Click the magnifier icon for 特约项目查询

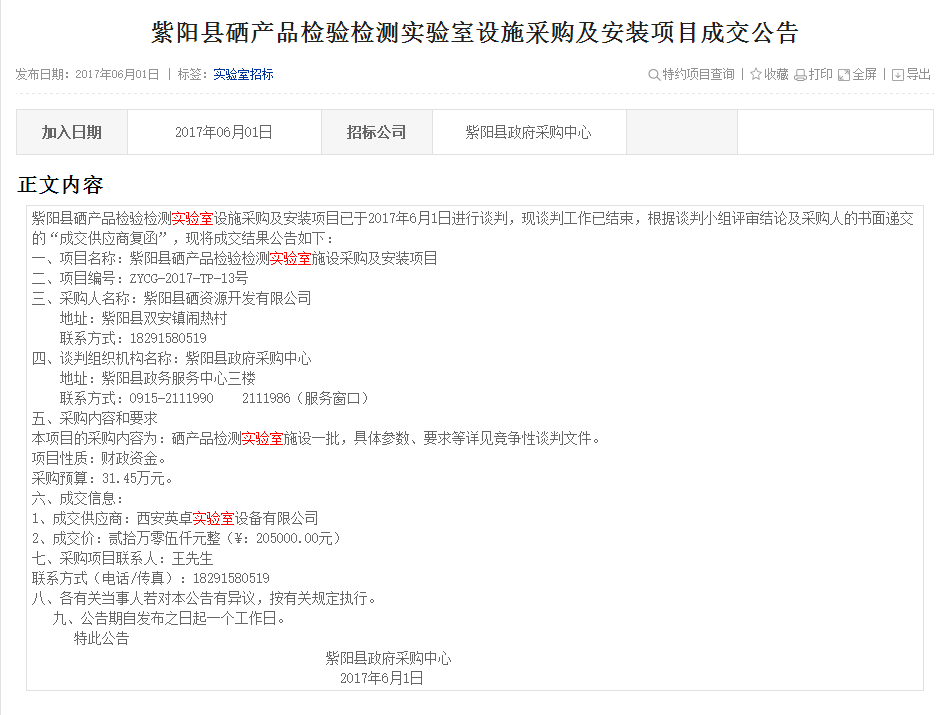tap(654, 75)
